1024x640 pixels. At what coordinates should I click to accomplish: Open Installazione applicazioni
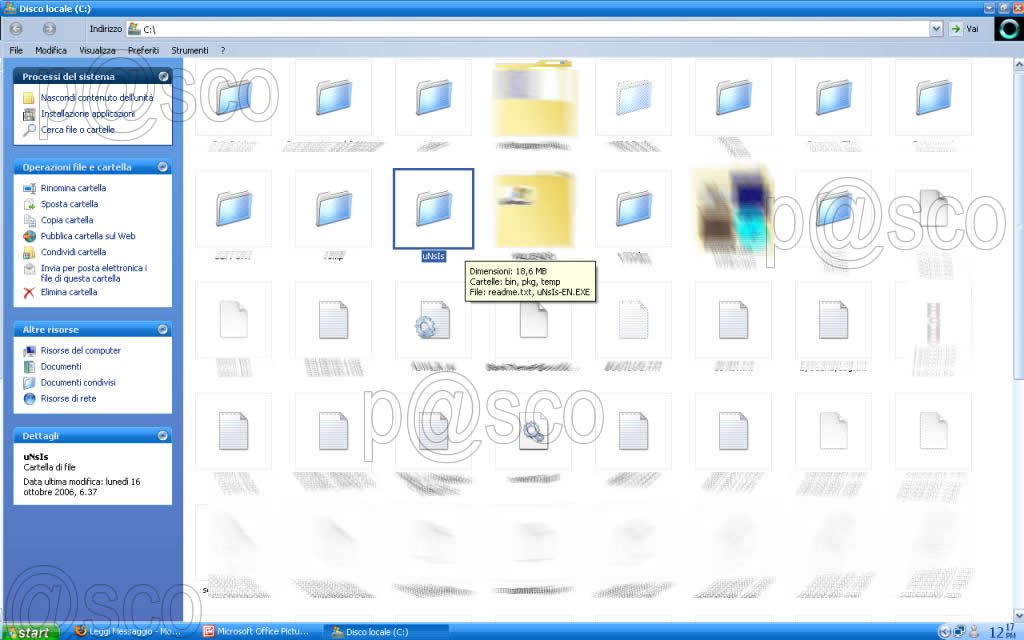click(x=88, y=114)
